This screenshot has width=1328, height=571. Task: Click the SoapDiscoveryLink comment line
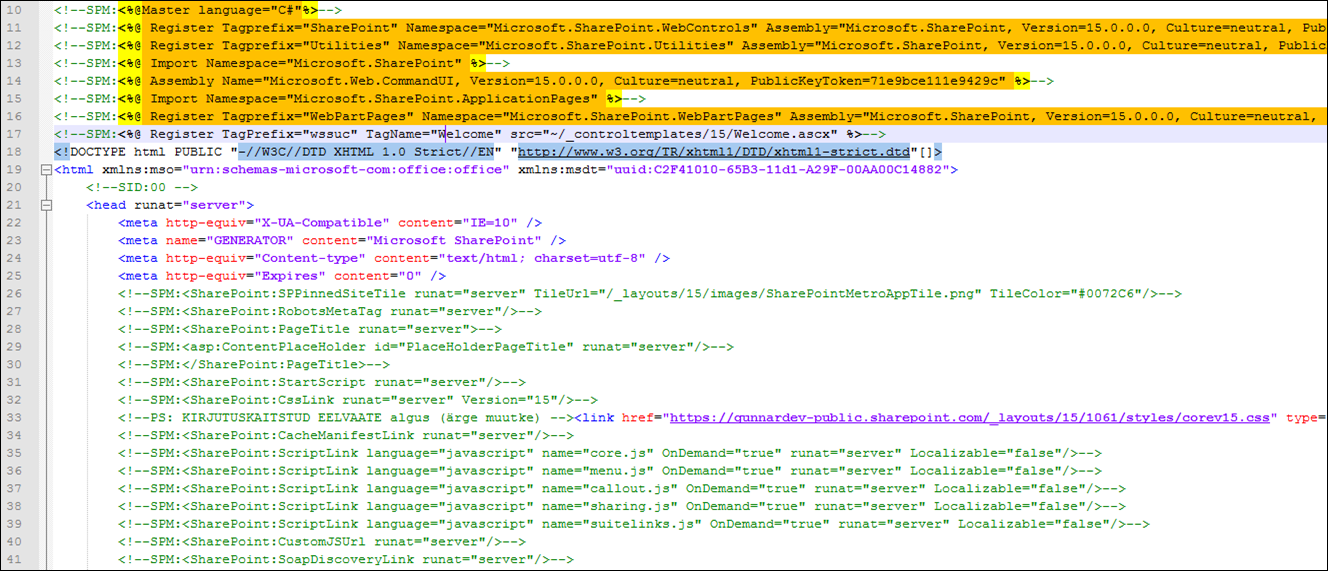(346, 560)
